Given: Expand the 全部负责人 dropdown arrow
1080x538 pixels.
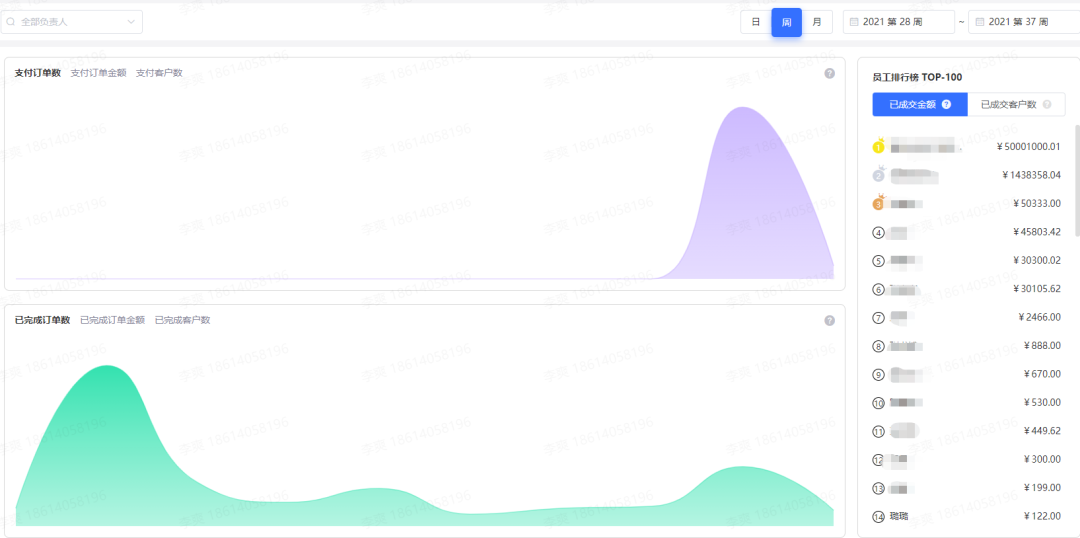Looking at the screenshot, I should tap(132, 22).
